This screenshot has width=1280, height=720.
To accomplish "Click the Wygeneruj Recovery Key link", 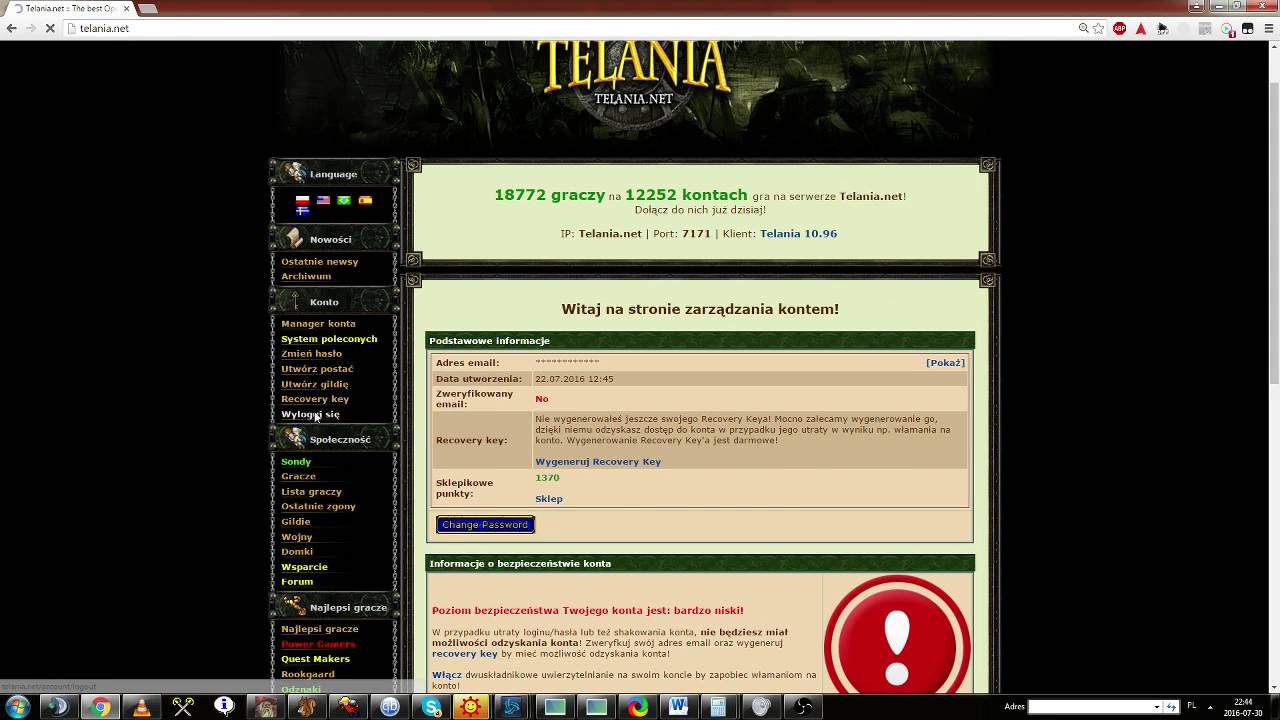I will [598, 462].
